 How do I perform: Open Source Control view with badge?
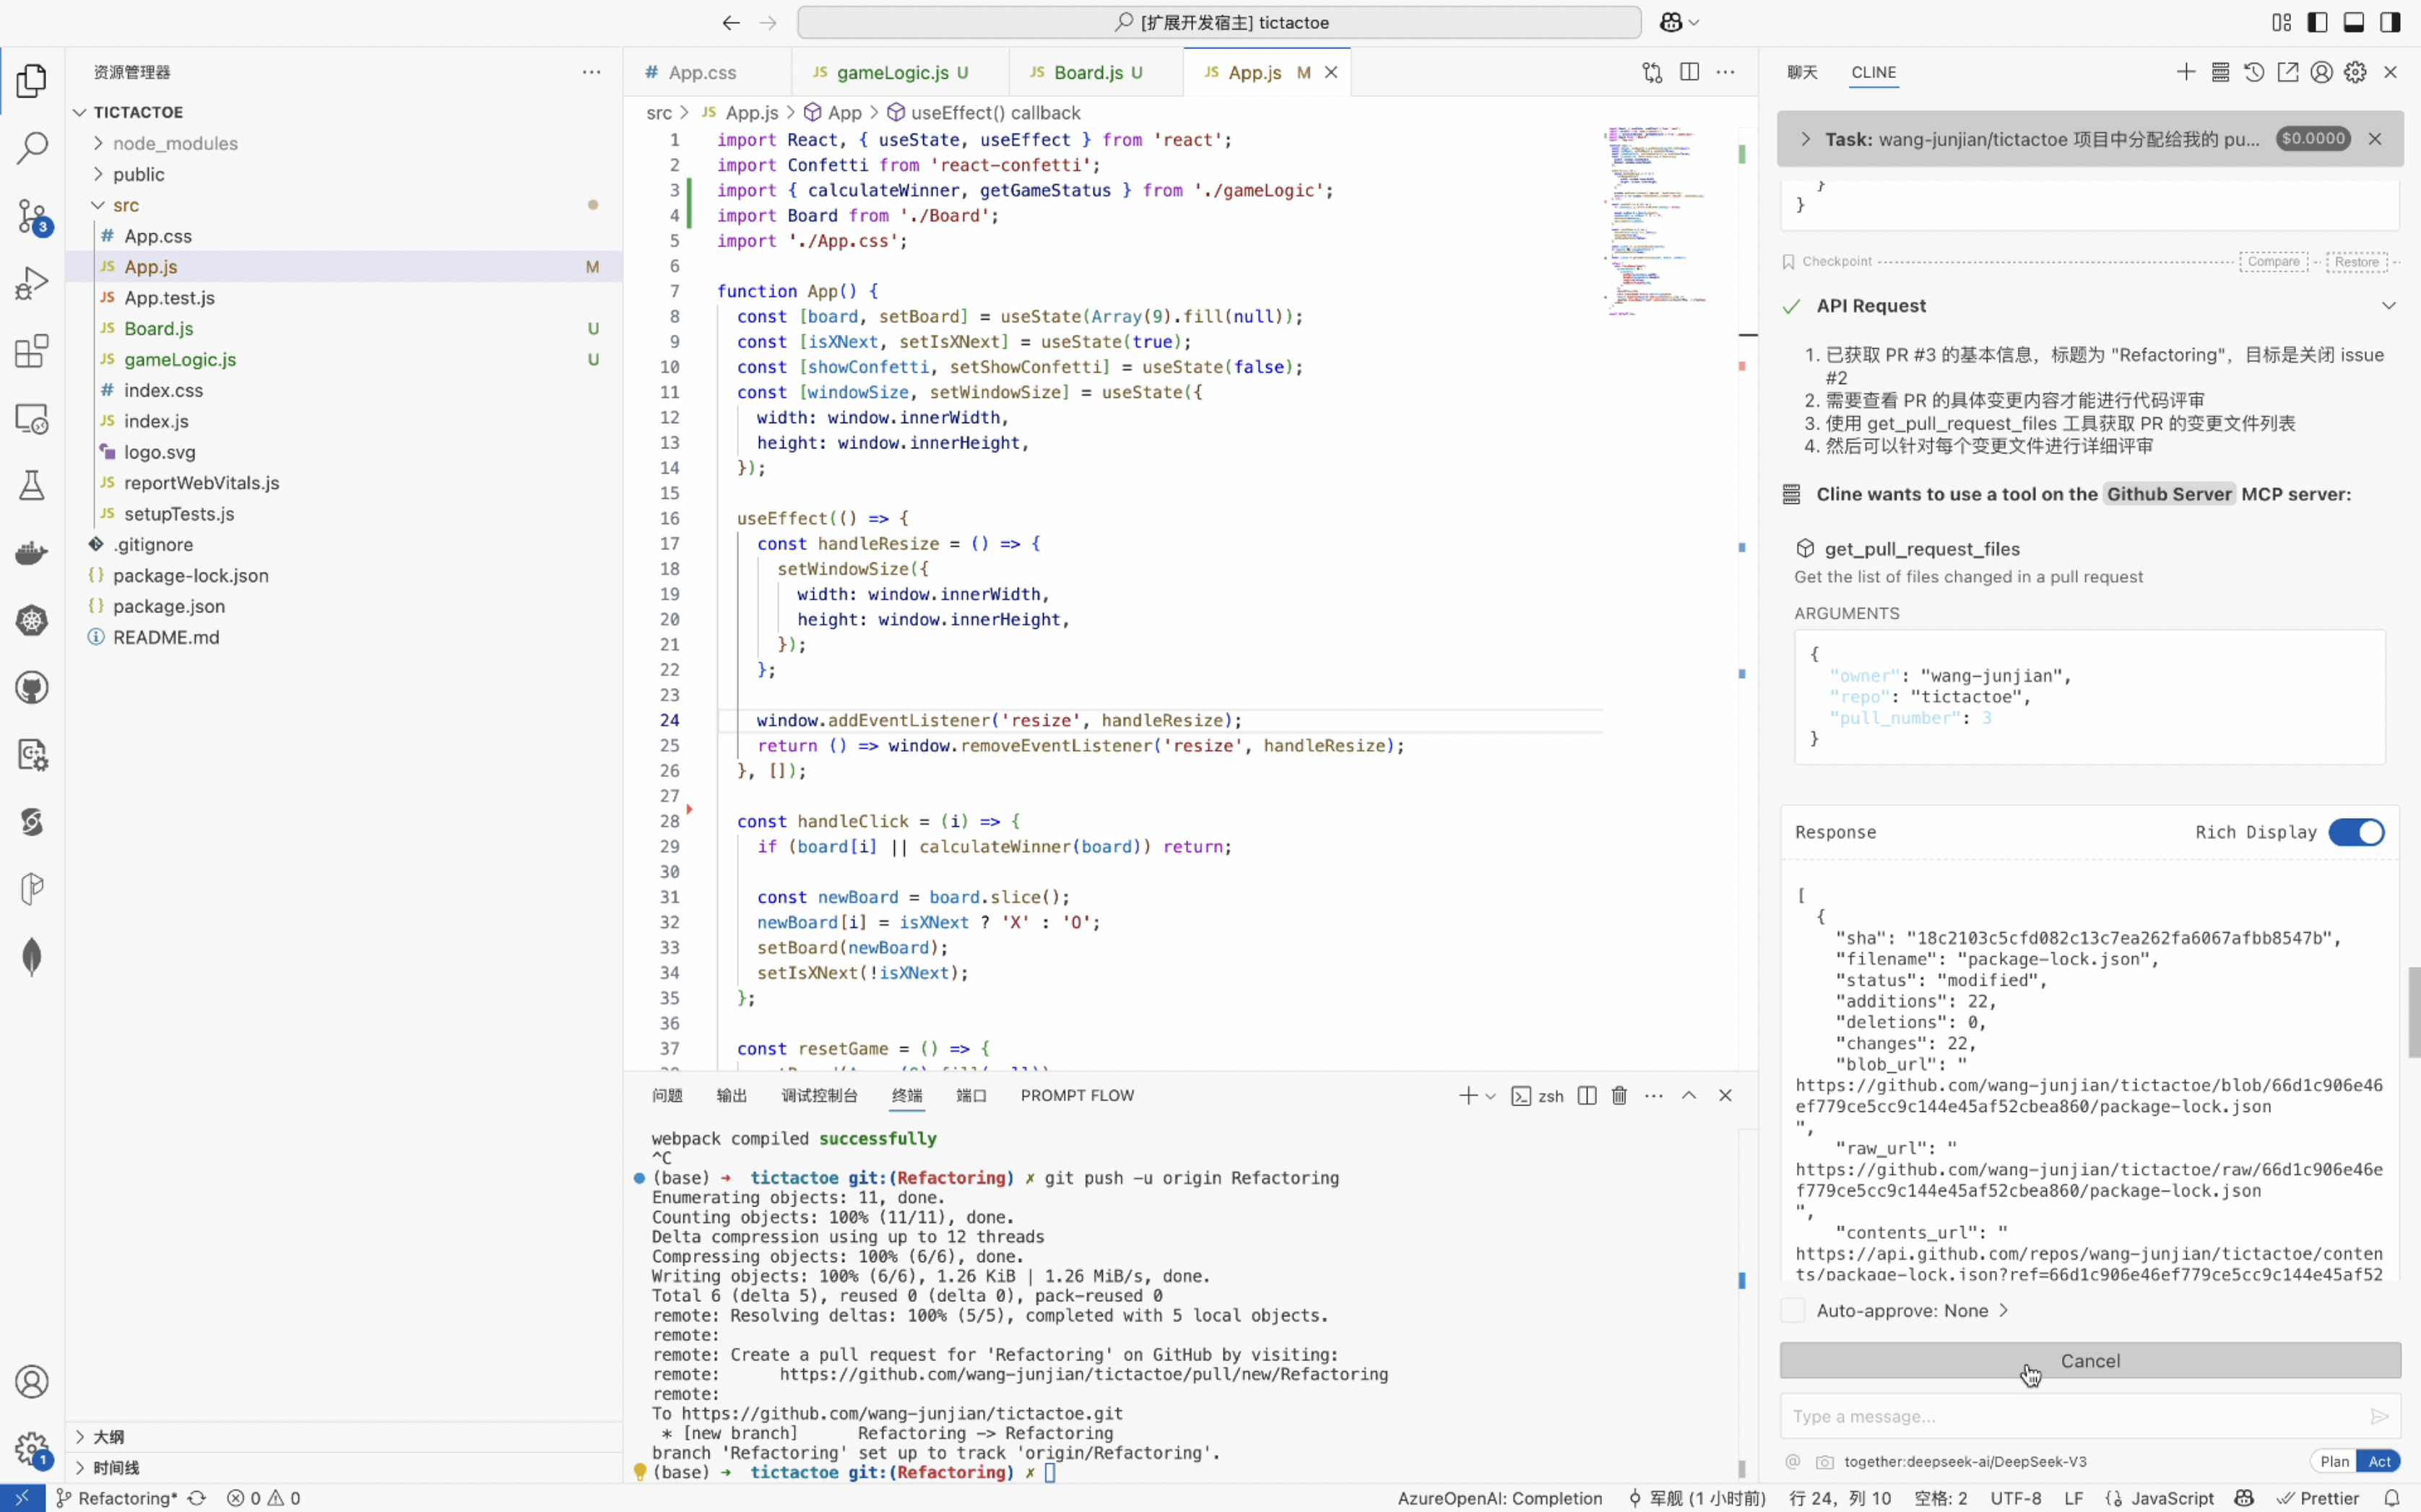coord(32,215)
